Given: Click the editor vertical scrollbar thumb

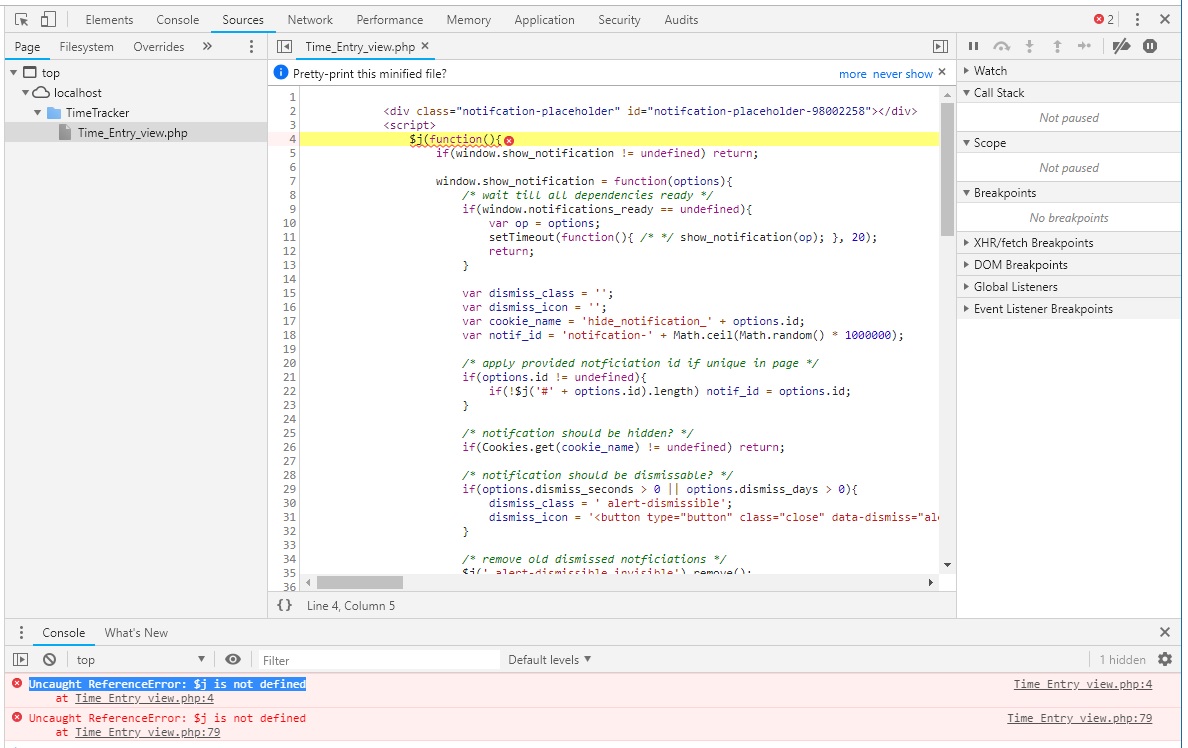Looking at the screenshot, I should point(947,168).
